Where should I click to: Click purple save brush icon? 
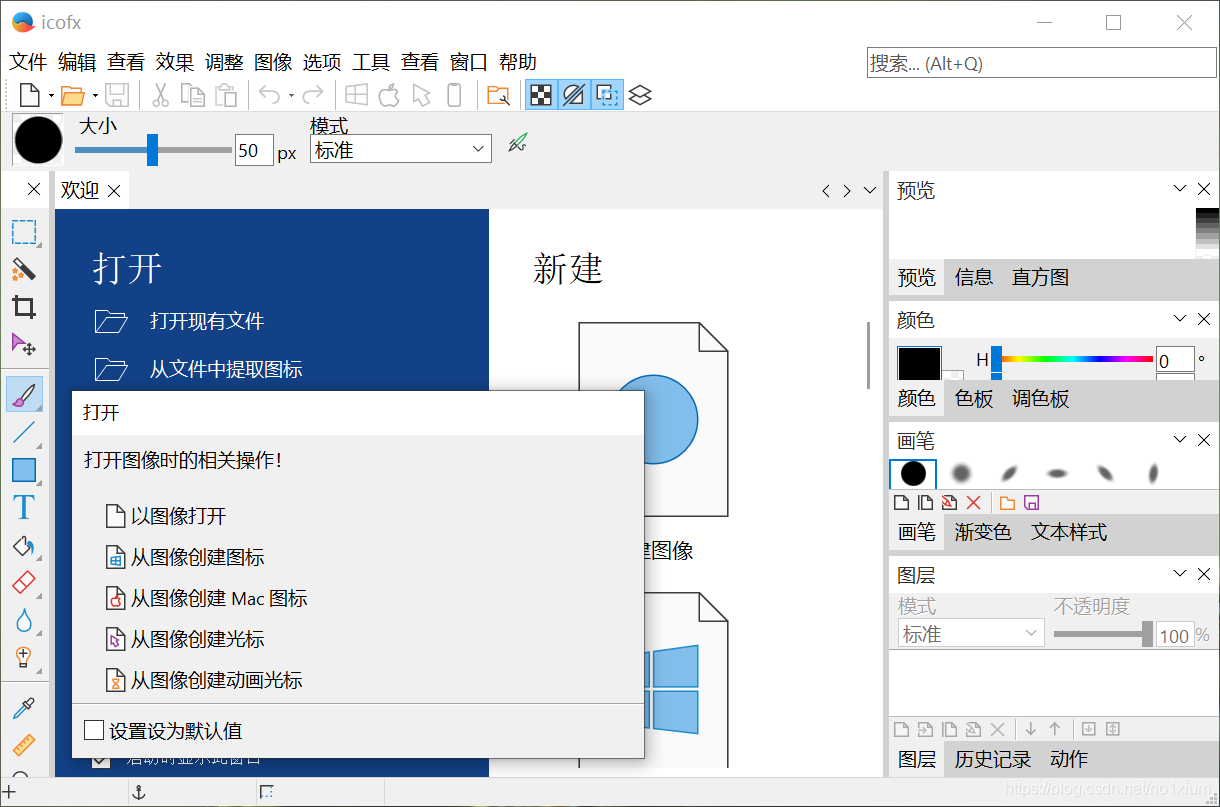(x=1032, y=503)
